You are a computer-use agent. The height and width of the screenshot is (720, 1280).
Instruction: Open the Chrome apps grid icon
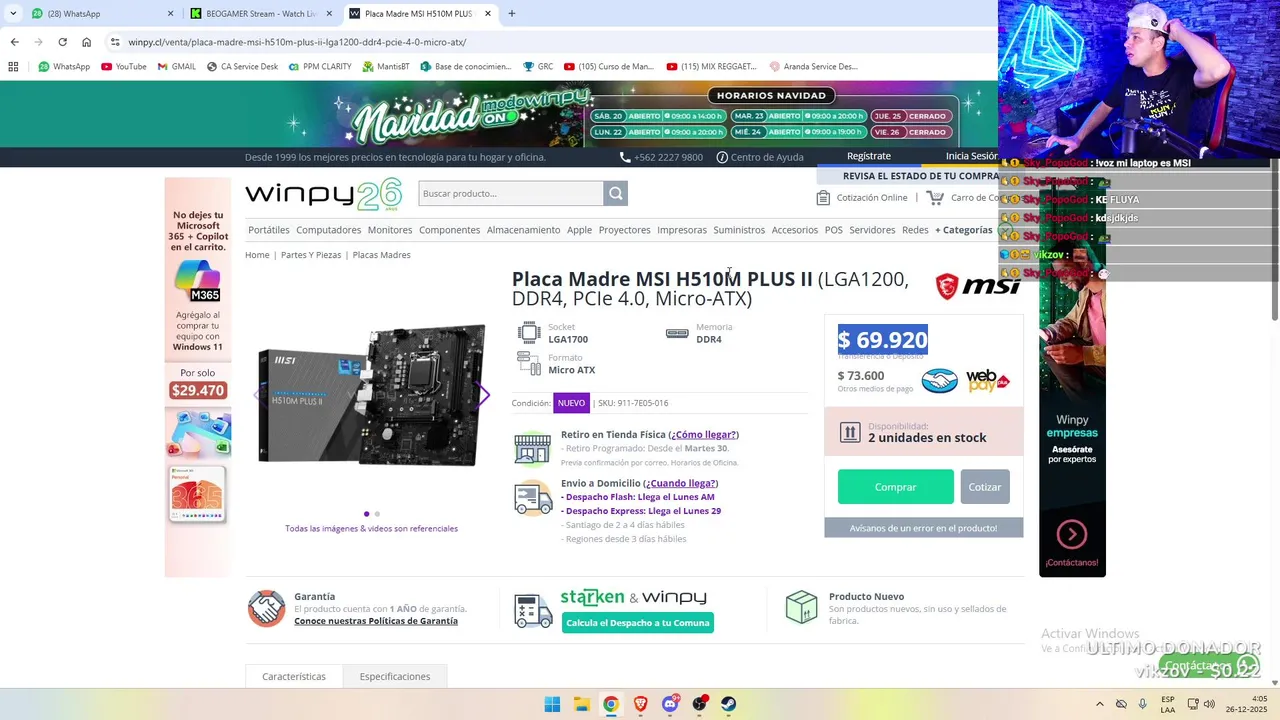[x=13, y=67]
